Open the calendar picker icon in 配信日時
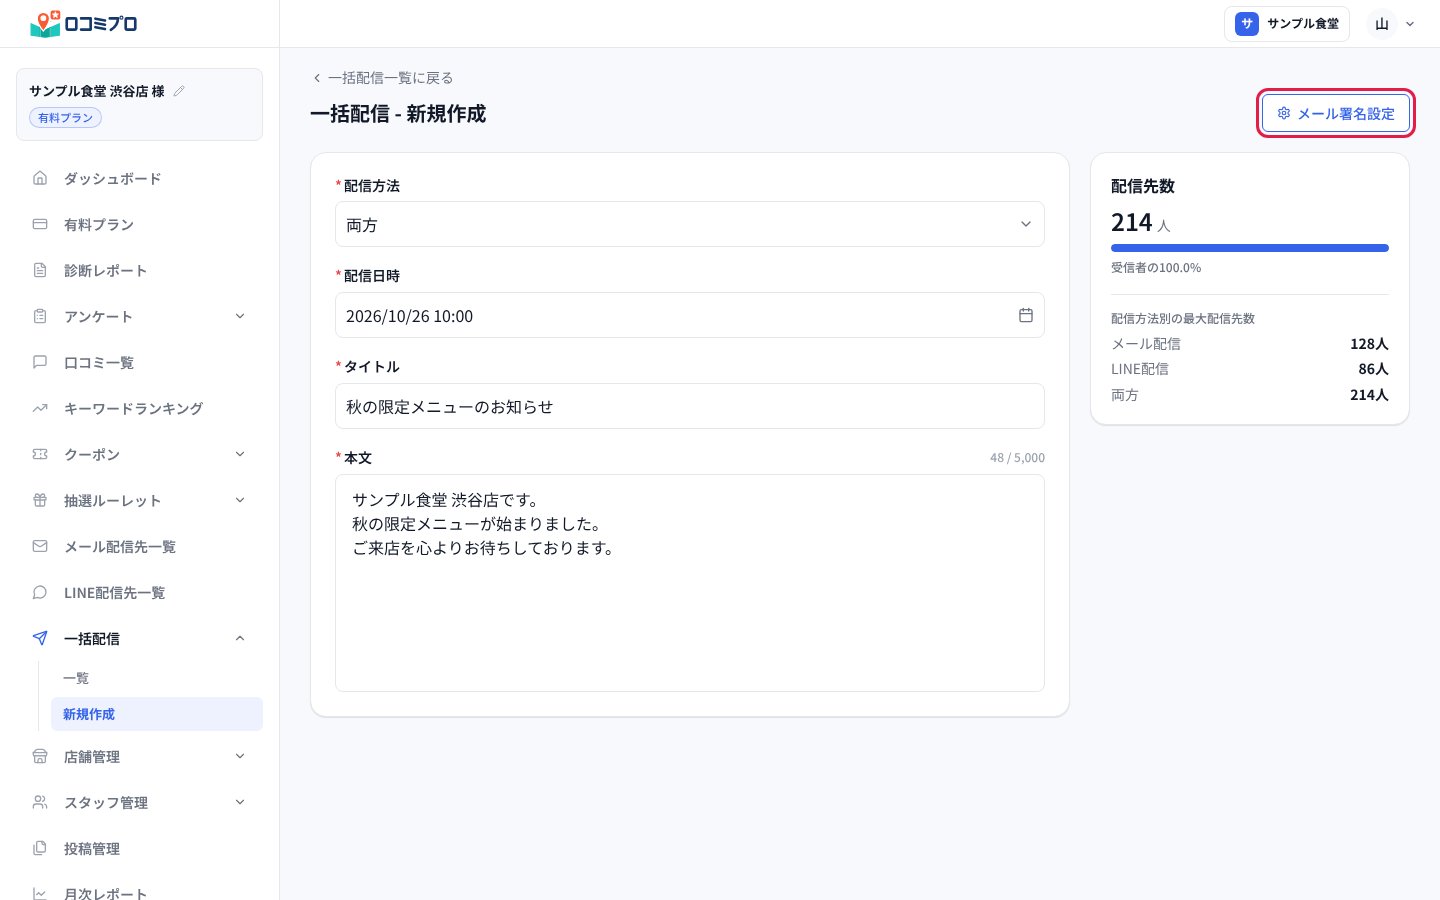This screenshot has width=1440, height=900. (x=1025, y=315)
